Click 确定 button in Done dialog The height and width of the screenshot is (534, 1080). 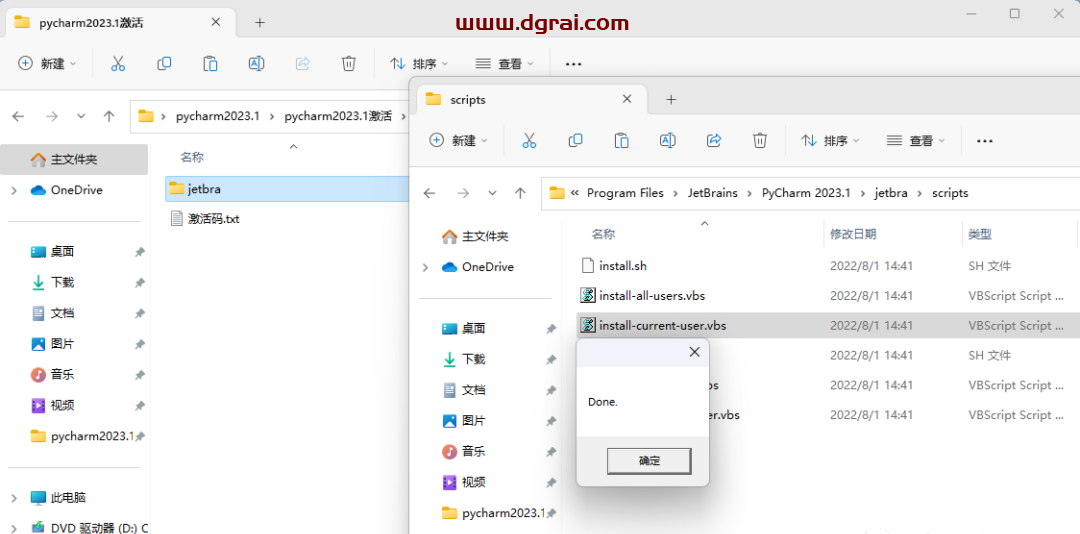click(x=649, y=461)
